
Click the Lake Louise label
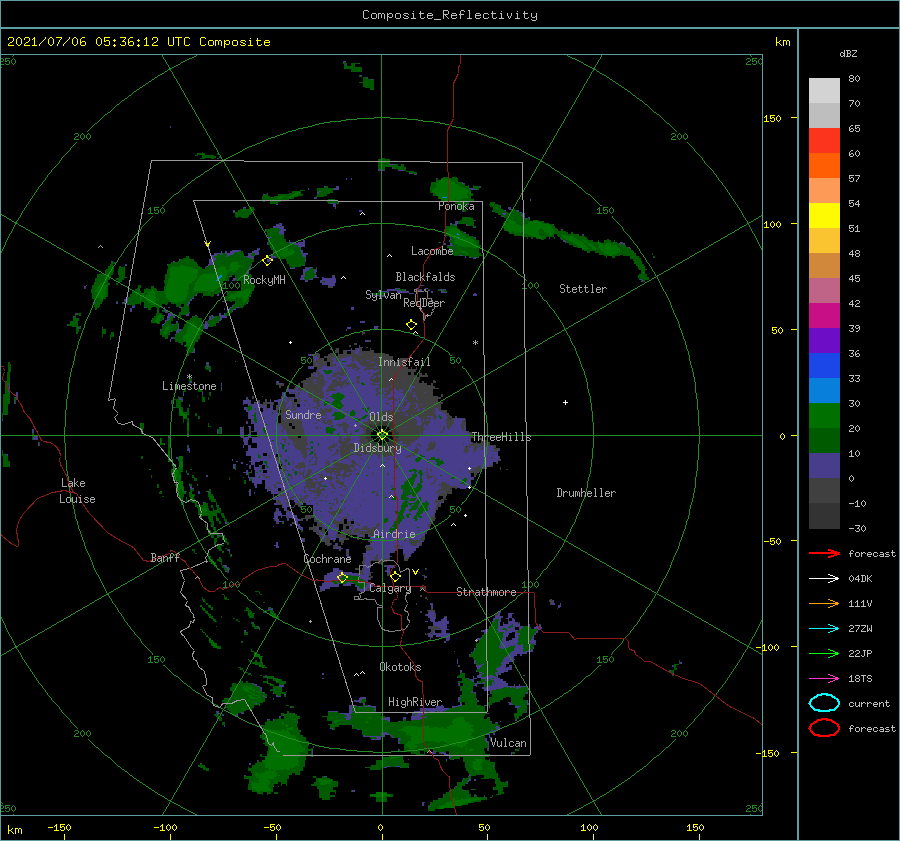77,491
